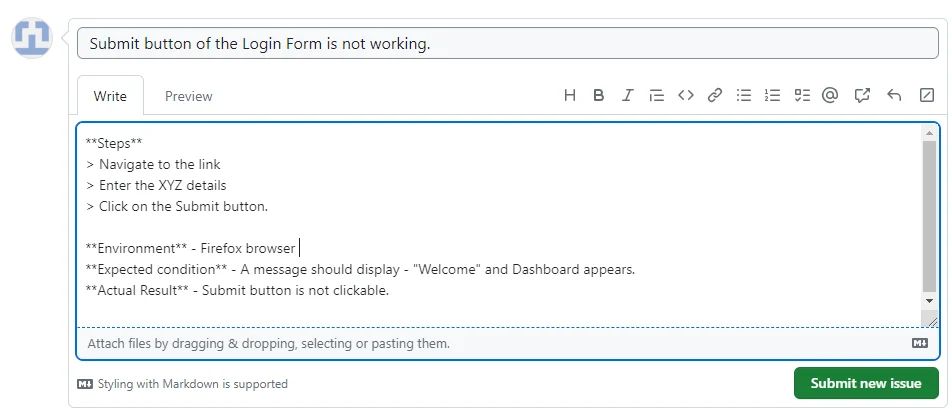This screenshot has width=952, height=409.
Task: Insert a saved reply with arrow icon
Action: (x=894, y=95)
